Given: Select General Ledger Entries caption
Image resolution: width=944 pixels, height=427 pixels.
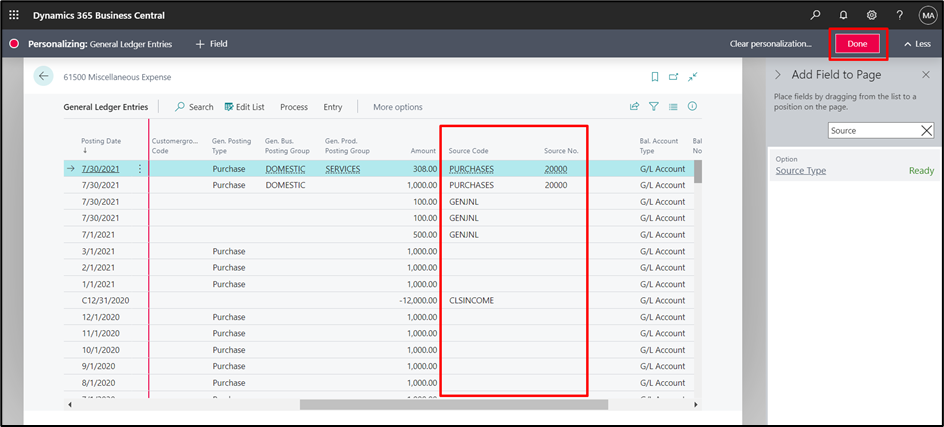Looking at the screenshot, I should pos(105,107).
